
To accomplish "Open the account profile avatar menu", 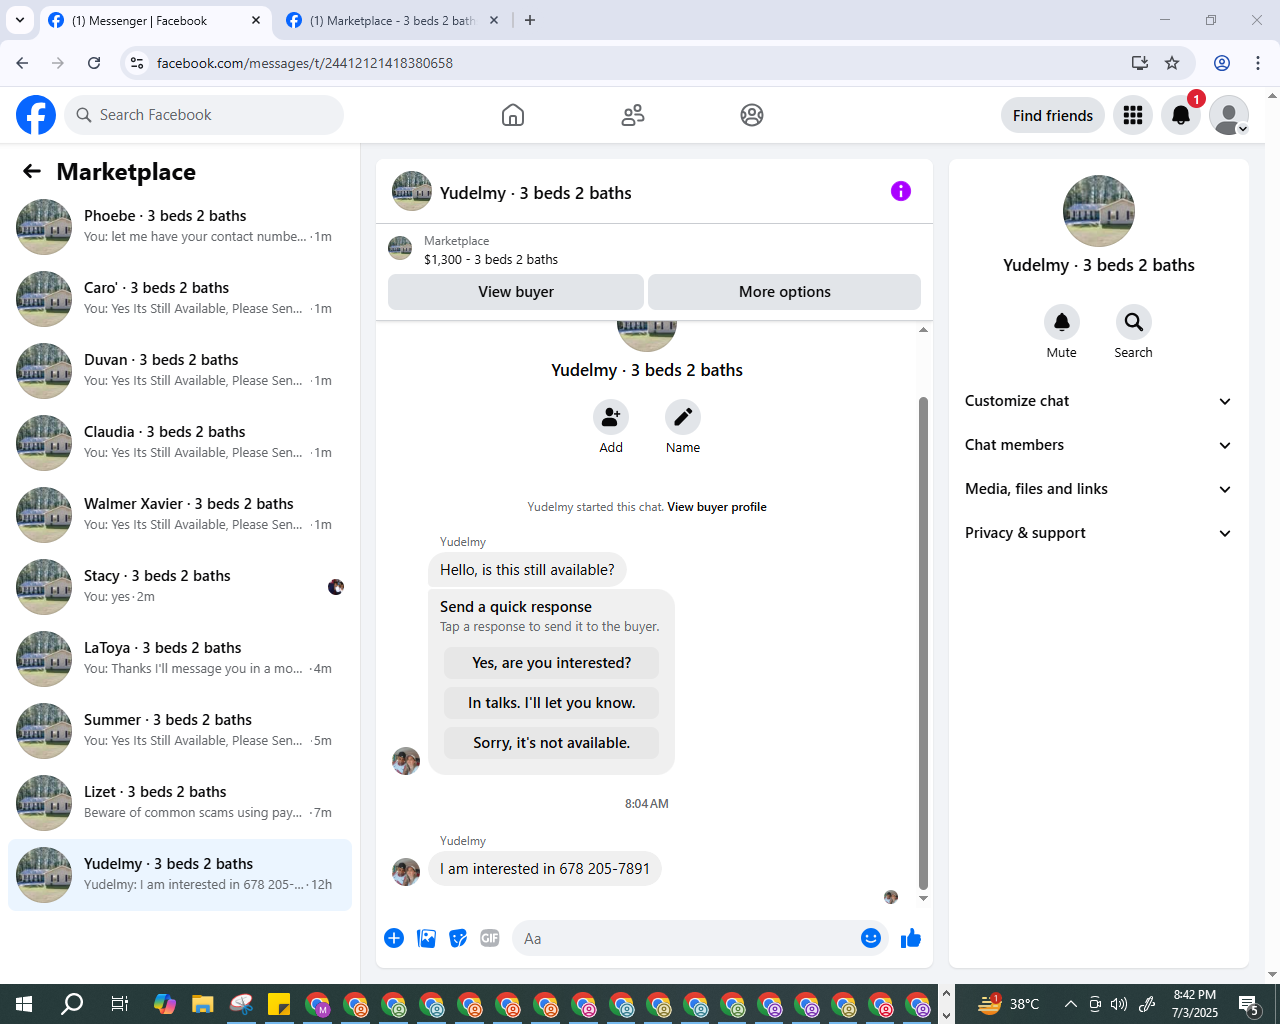I will pos(1229,116).
